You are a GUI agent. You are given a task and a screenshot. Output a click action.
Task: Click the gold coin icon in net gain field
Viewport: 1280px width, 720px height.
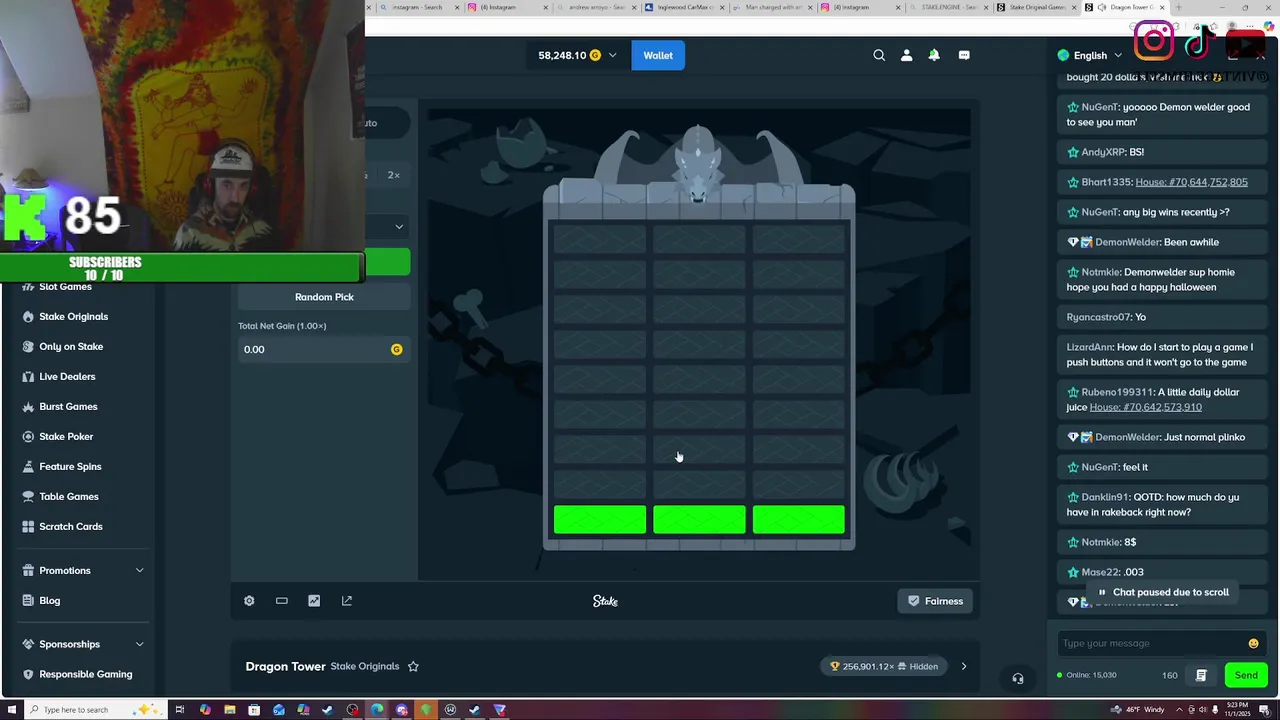[397, 349]
